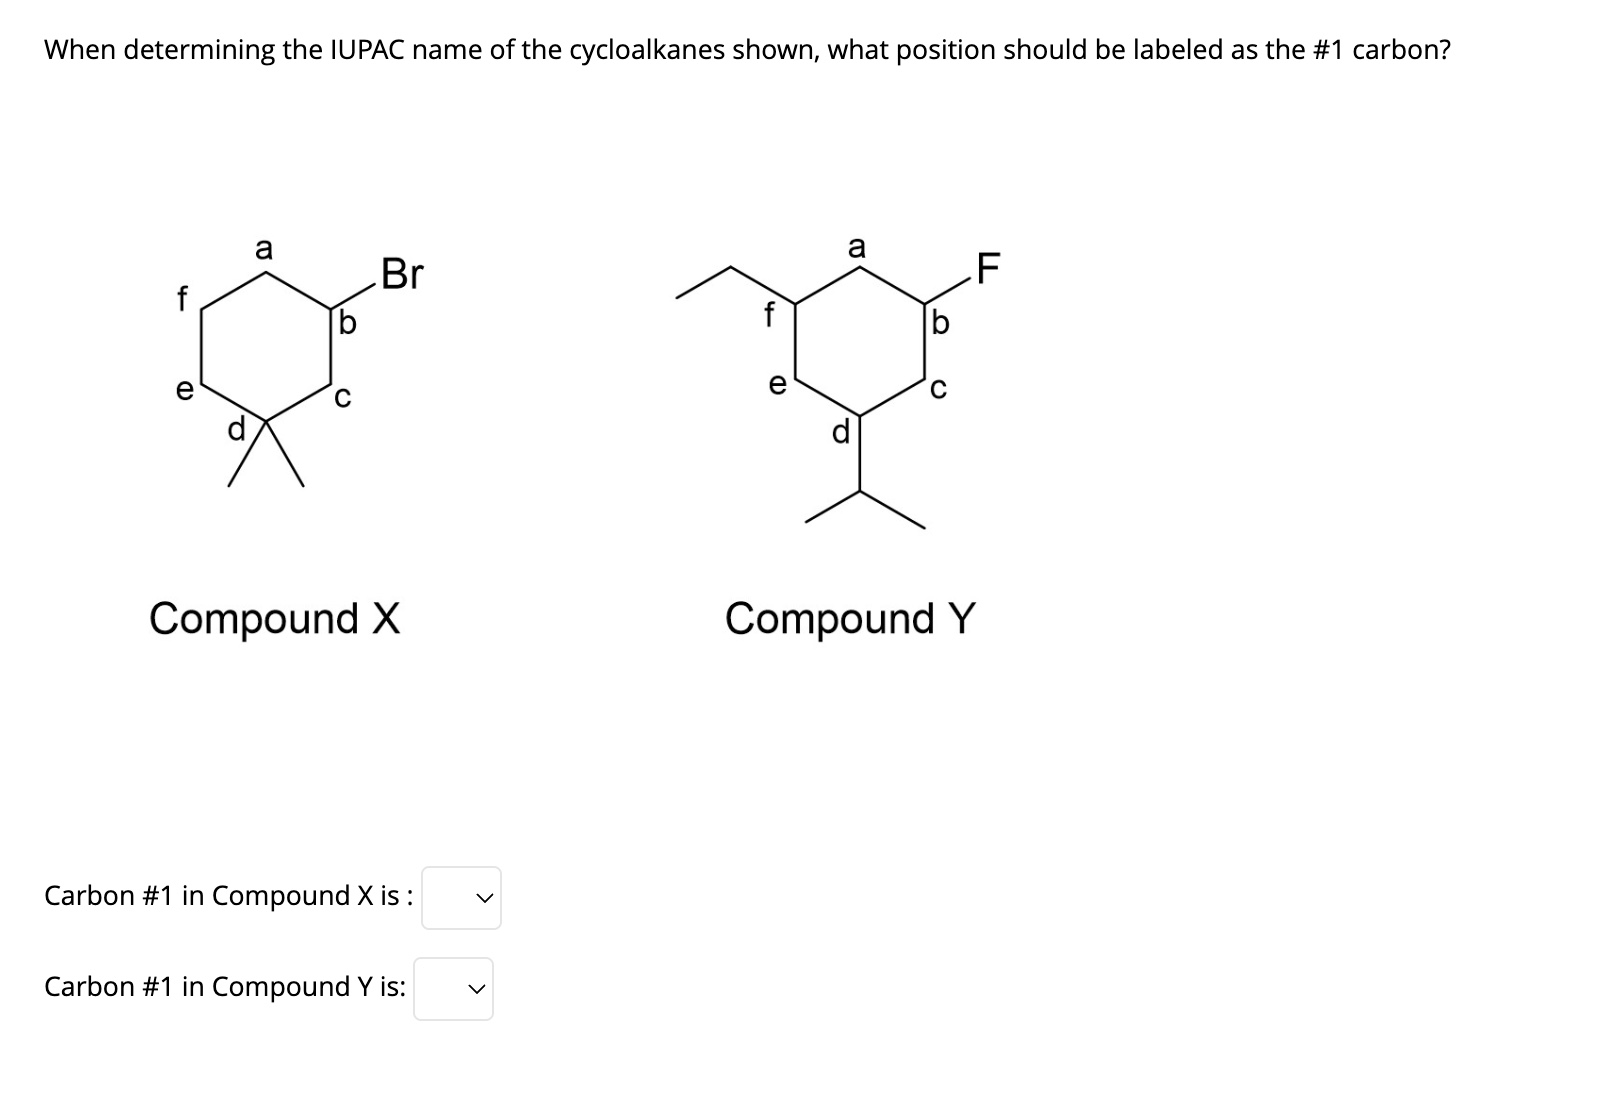Select carbon label b on Compound X
The width and height of the screenshot is (1604, 1112).
point(346,322)
